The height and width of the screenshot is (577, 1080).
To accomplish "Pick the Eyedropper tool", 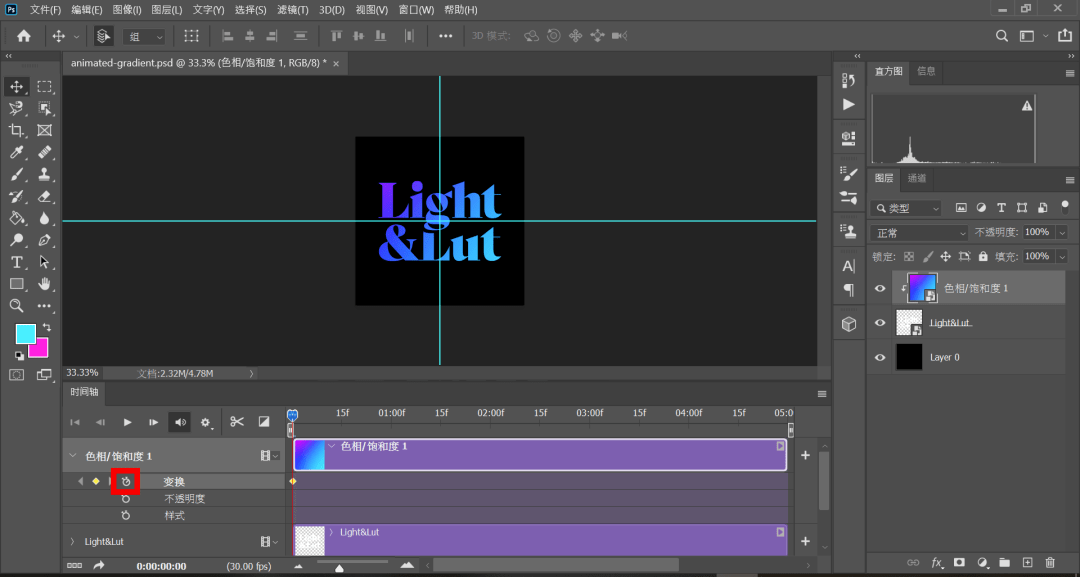I will point(17,152).
